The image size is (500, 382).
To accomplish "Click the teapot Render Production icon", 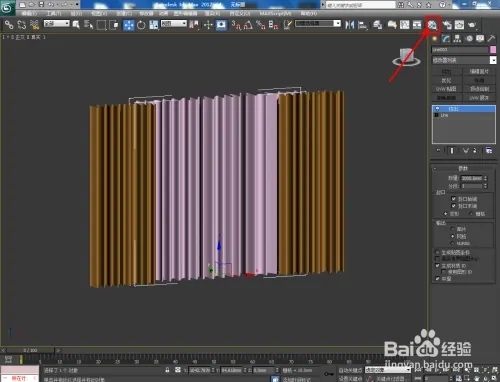I will (472, 25).
